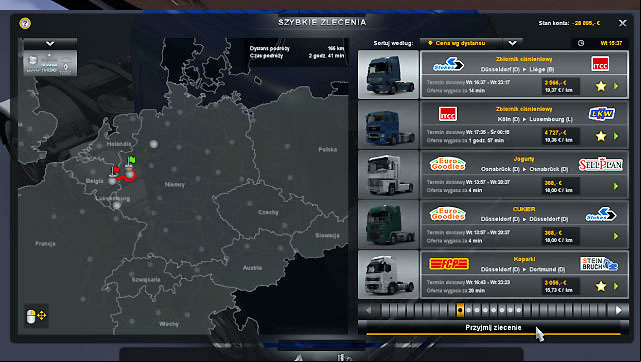The width and height of the screenshot is (641, 362).
Task: Click the Luxemburg city marker on map
Action: pos(117,205)
